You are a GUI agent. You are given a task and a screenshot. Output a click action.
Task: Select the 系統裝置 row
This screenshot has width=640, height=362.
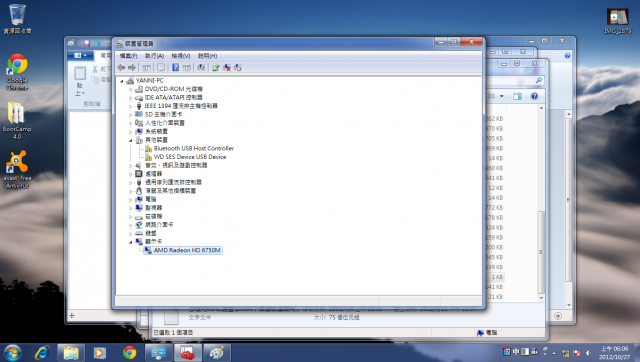pyautogui.click(x=156, y=131)
